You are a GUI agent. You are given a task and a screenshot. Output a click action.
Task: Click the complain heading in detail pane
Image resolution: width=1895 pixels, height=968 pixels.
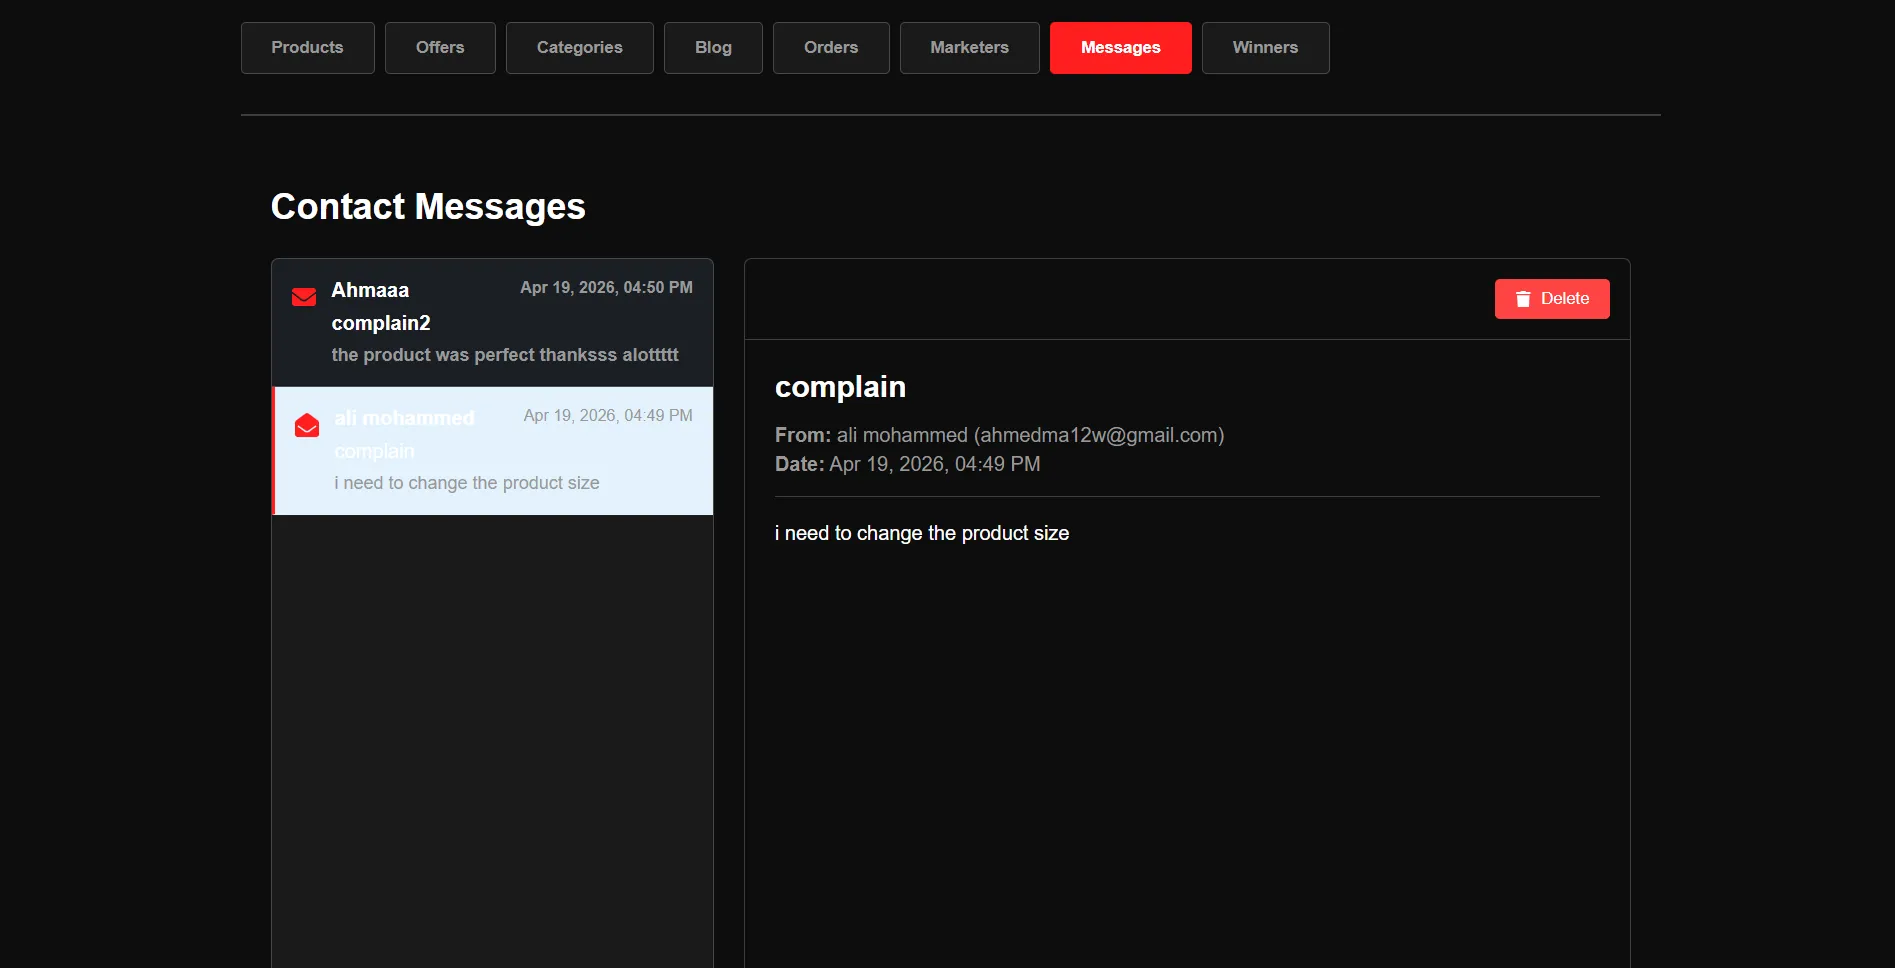[x=840, y=387]
